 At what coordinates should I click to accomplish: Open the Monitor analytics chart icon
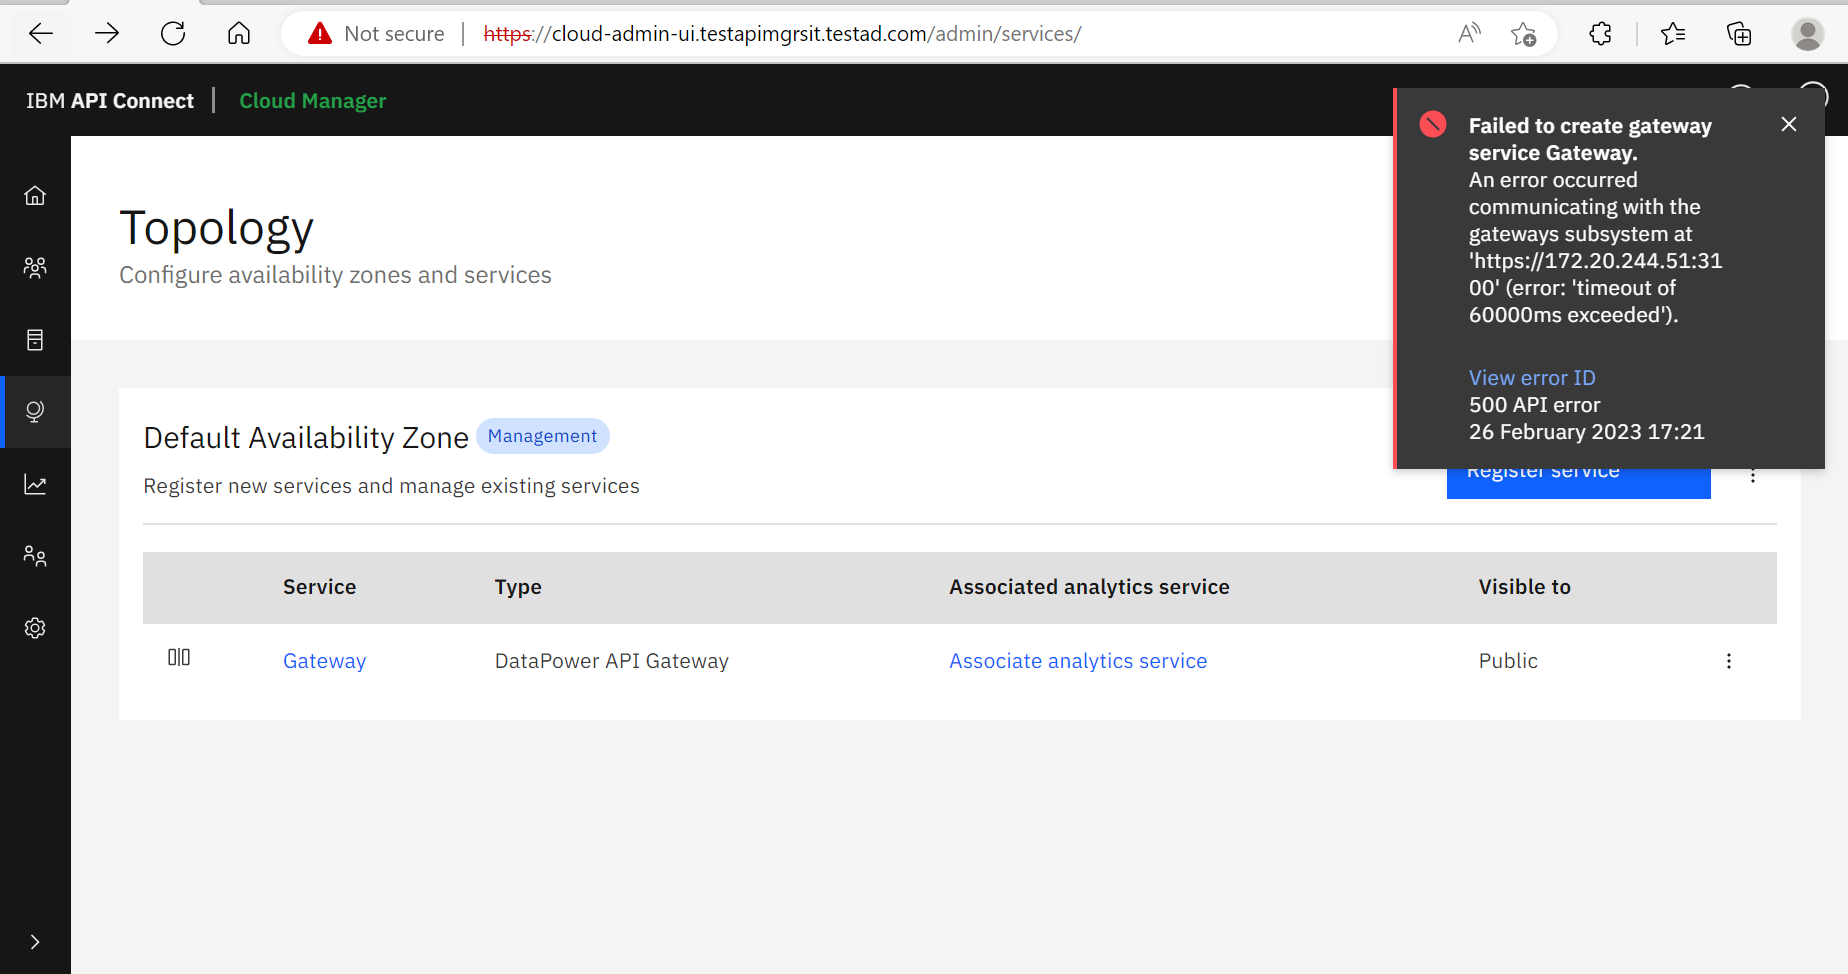click(35, 483)
